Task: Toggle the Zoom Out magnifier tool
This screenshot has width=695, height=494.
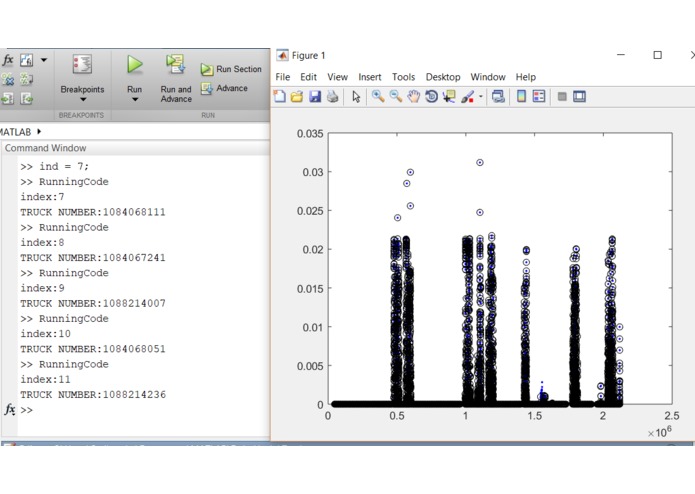Action: tap(395, 96)
